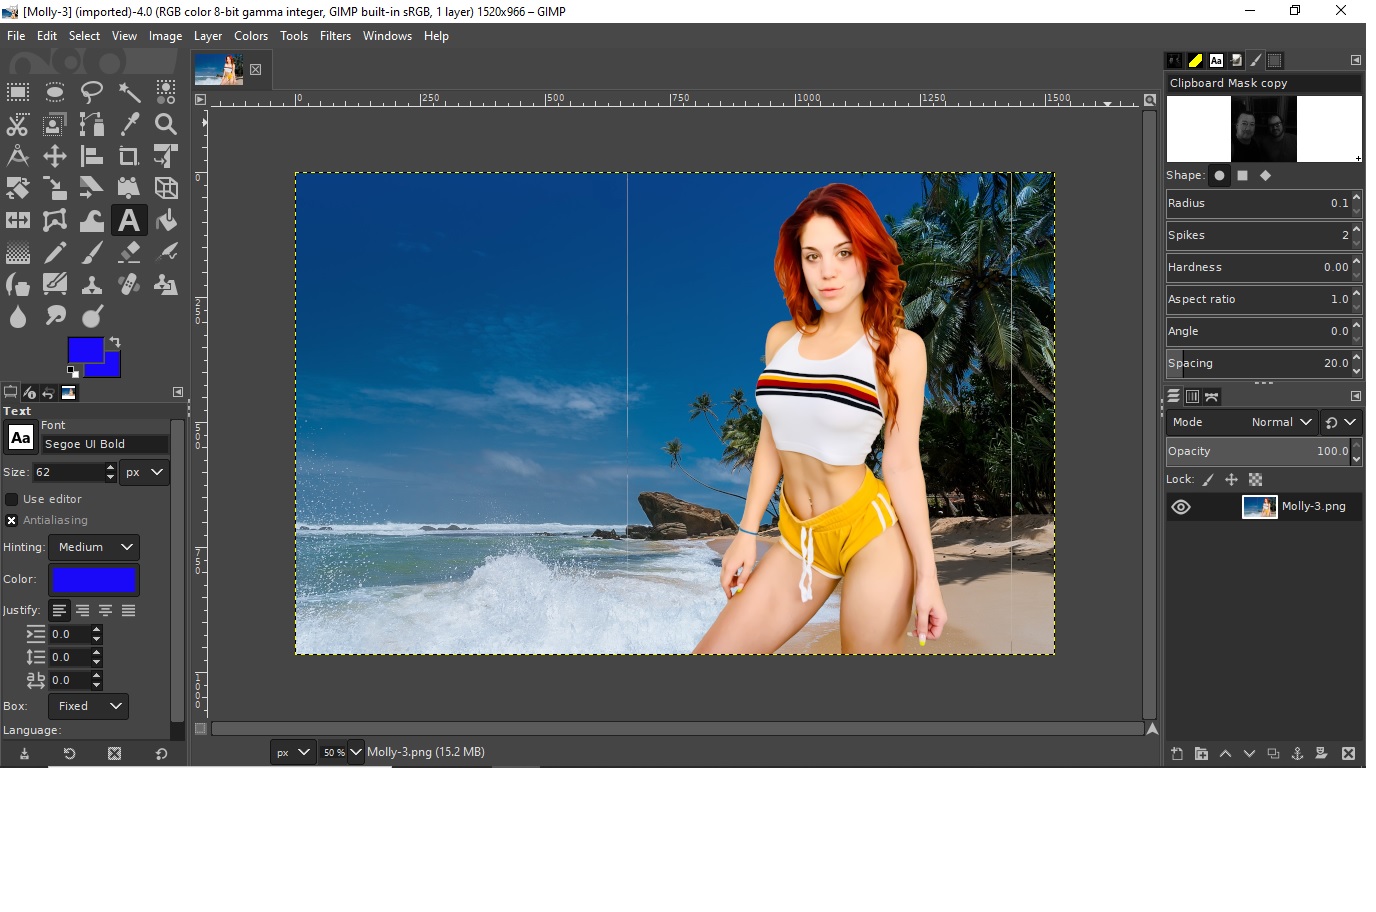Click the Aa font selector button

20,438
